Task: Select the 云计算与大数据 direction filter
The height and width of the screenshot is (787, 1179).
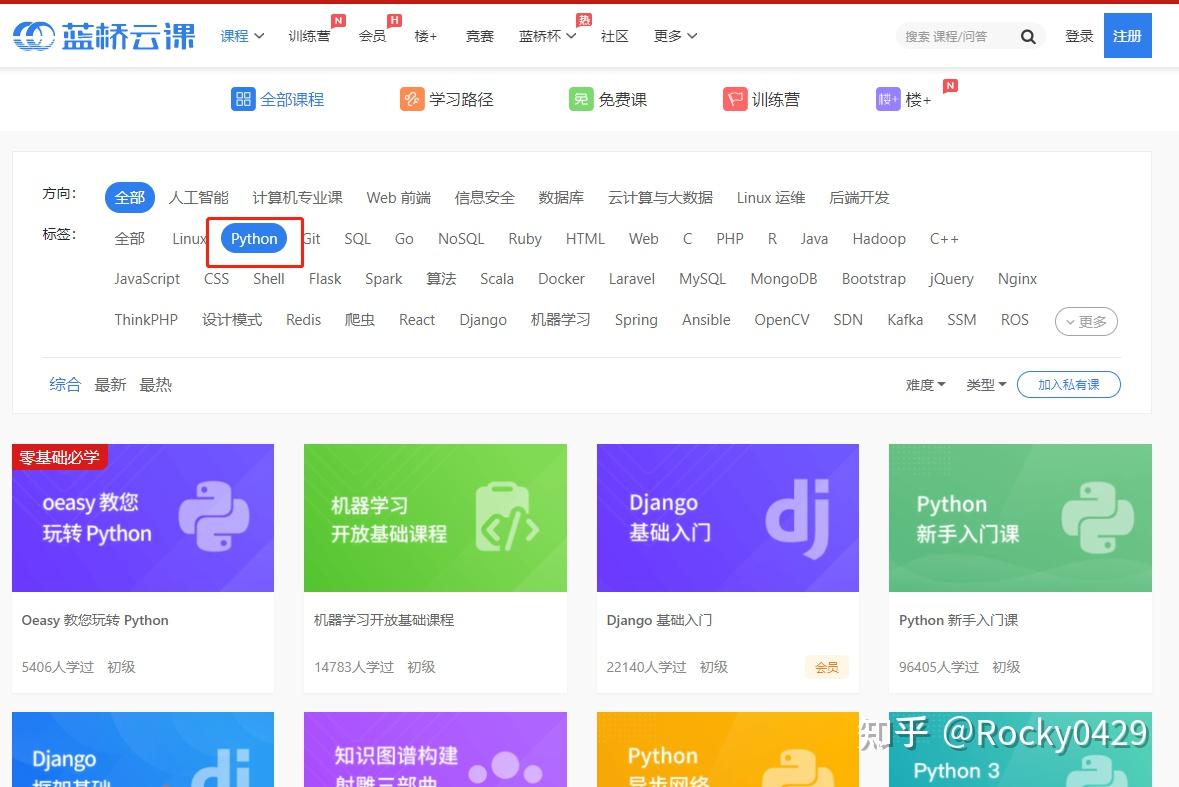Action: pos(660,198)
